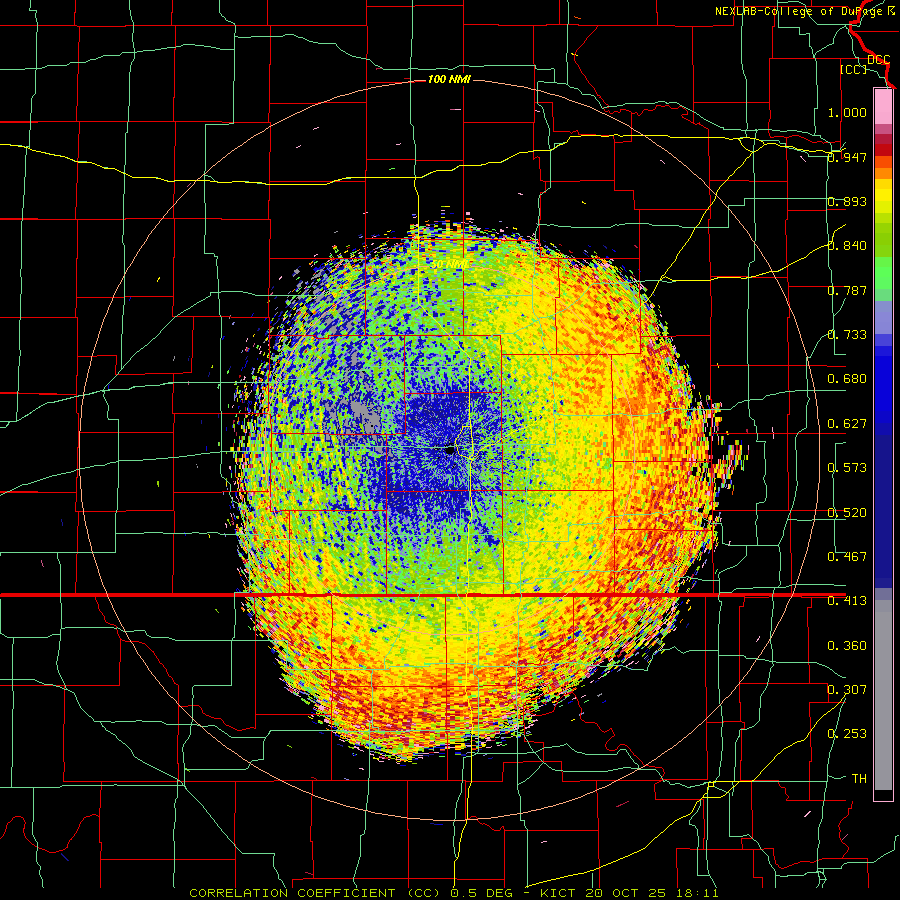Image resolution: width=900 pixels, height=900 pixels.
Task: Click the 50 NMI range ring label
Action: [448, 264]
